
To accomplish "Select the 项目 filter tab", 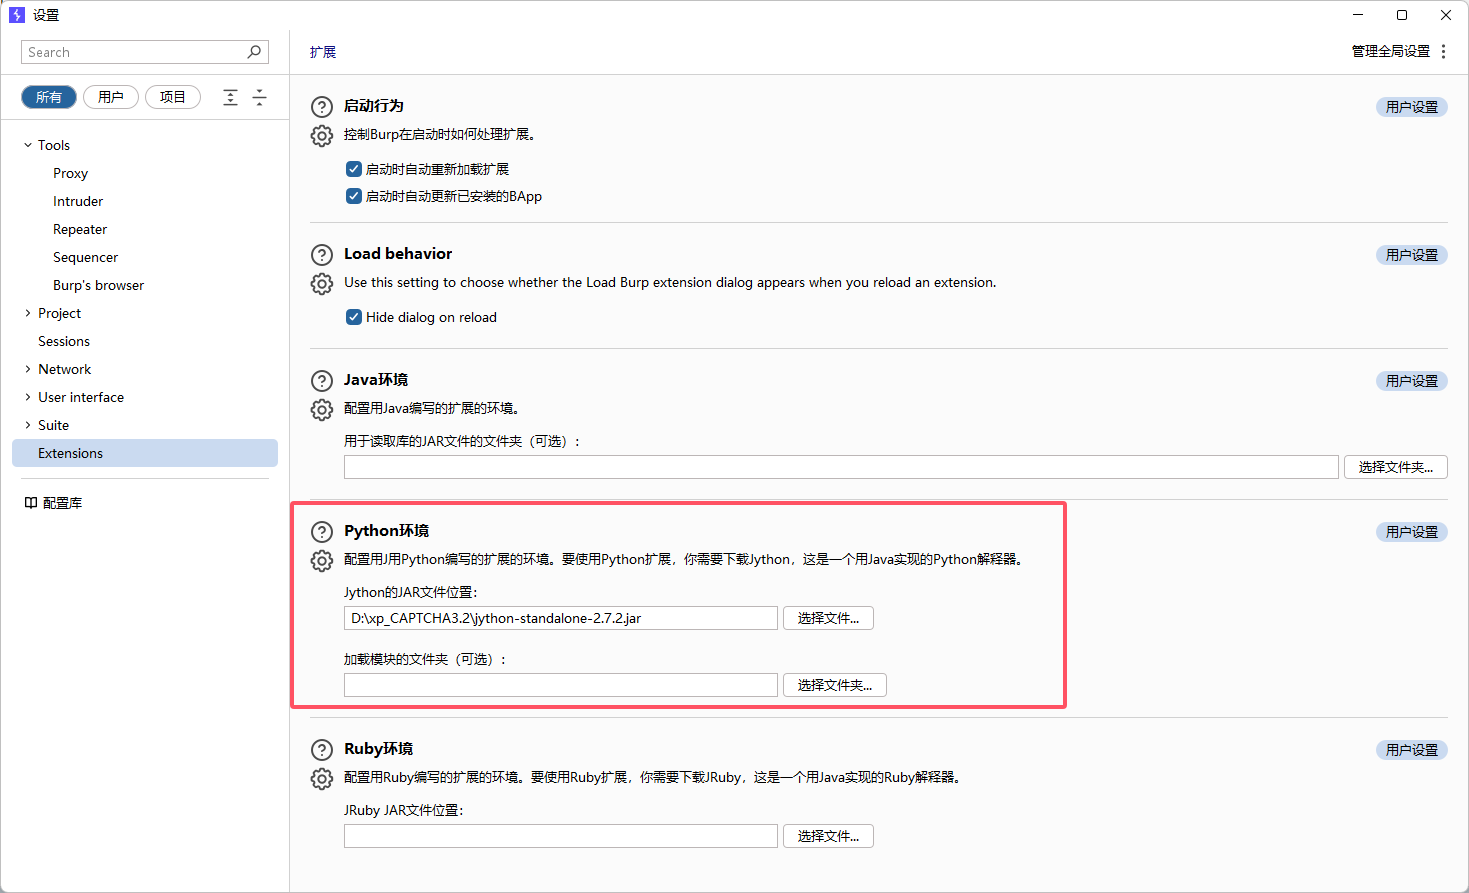I will click(x=173, y=97).
